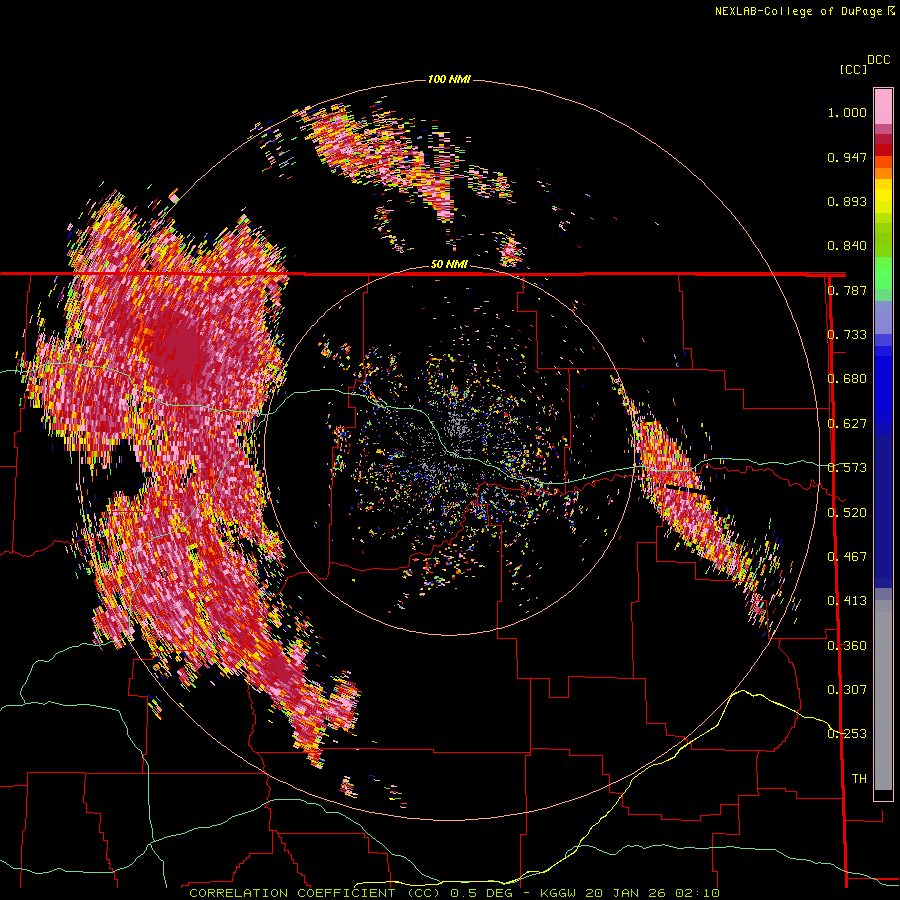Click the 0.840 color scale value
Viewport: 900px width, 900px height.
[x=847, y=246]
